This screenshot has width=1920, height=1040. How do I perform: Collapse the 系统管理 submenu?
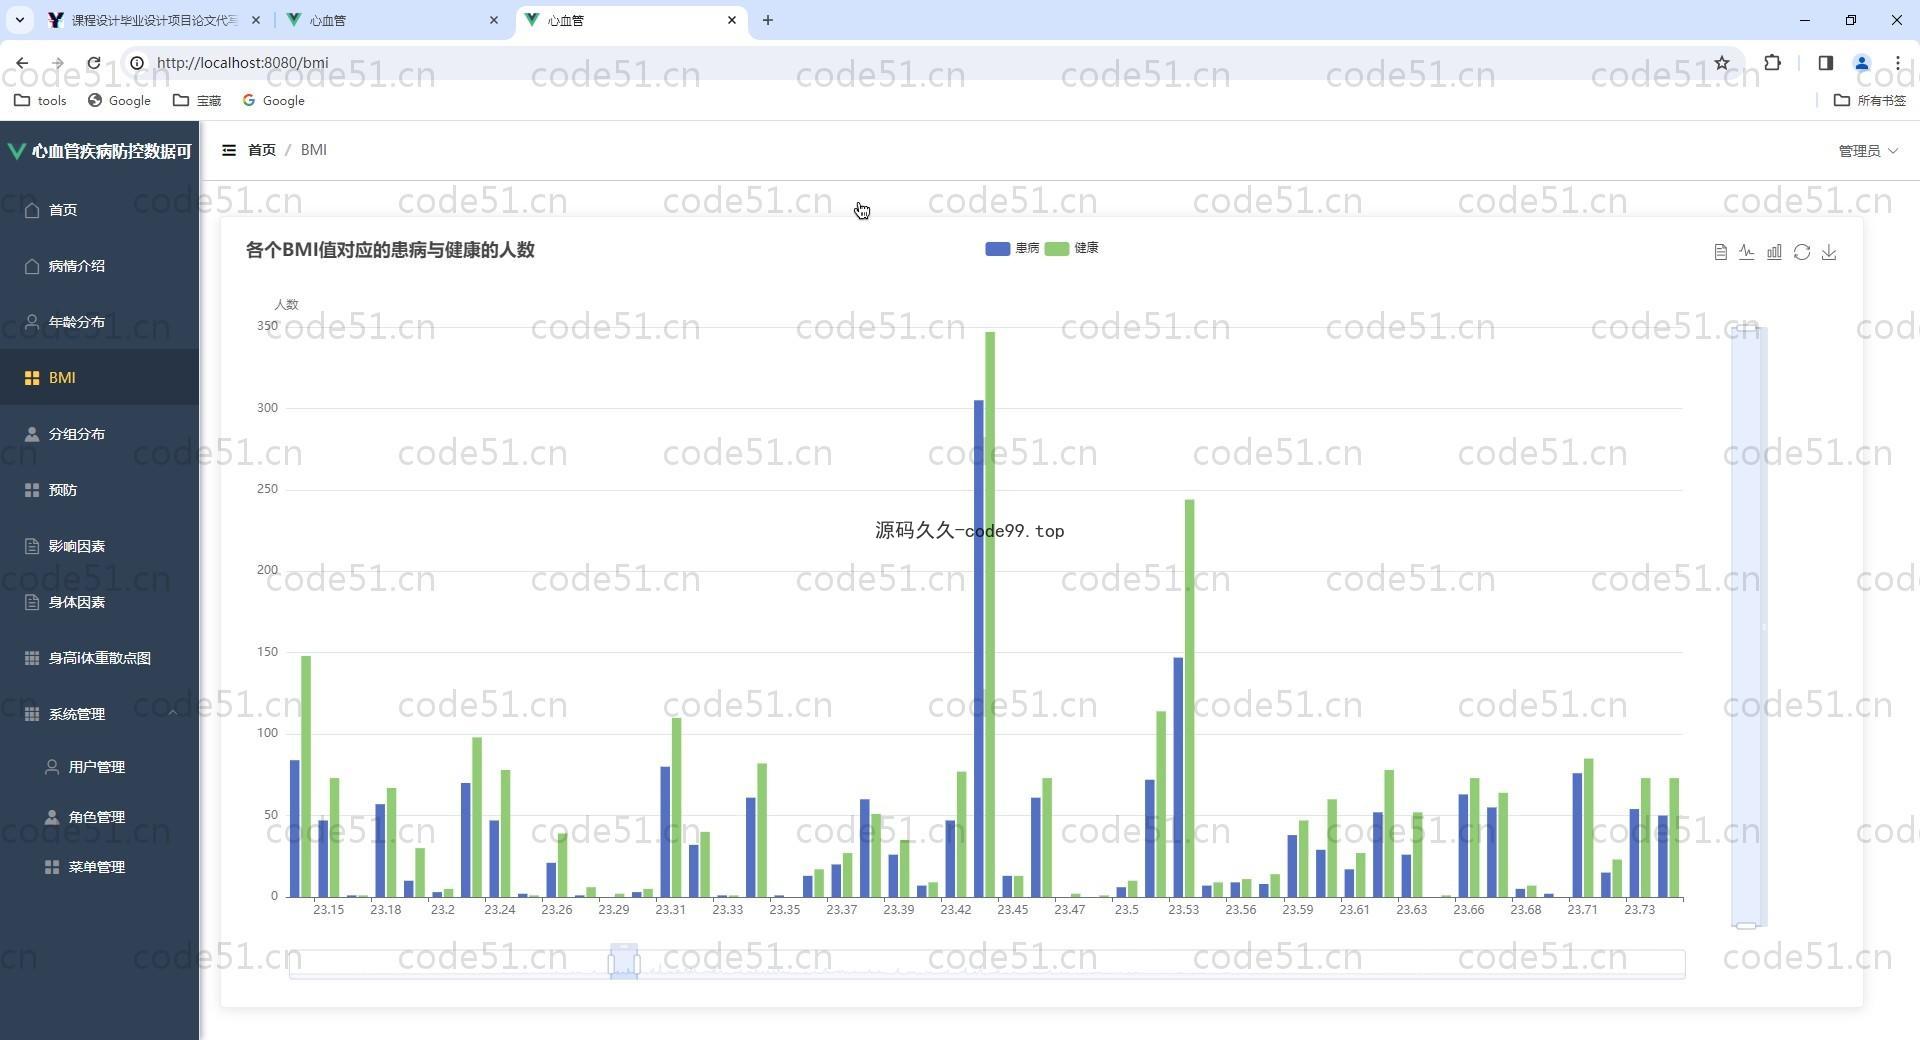coord(100,714)
